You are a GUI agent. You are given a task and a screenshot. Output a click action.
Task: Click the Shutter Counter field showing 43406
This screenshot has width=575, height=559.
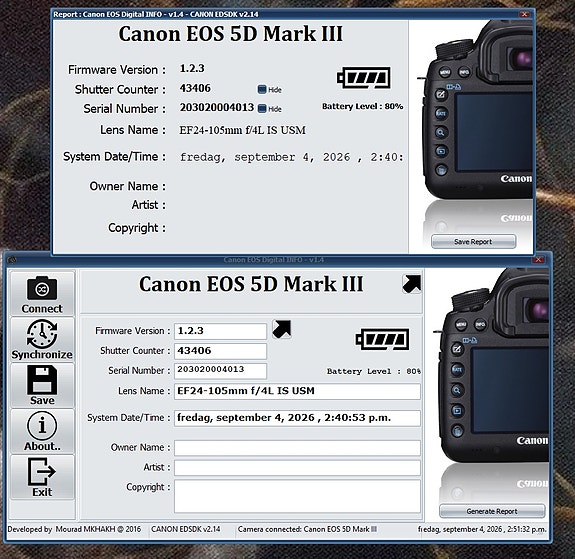tap(220, 351)
